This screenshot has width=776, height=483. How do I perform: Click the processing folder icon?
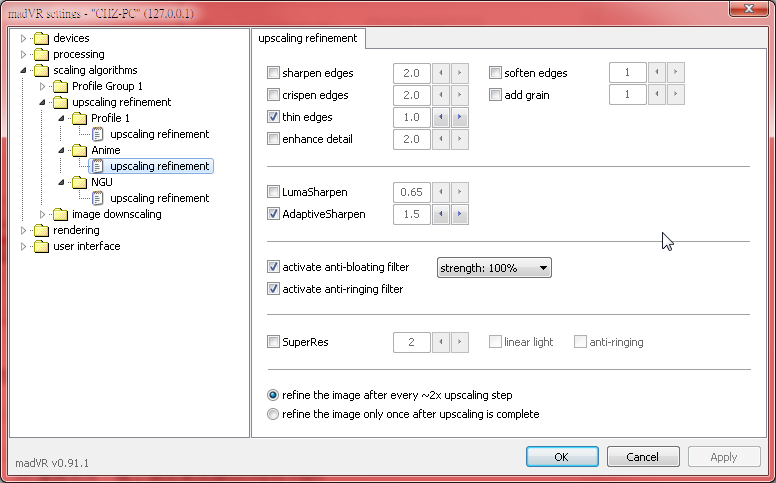[x=40, y=54]
